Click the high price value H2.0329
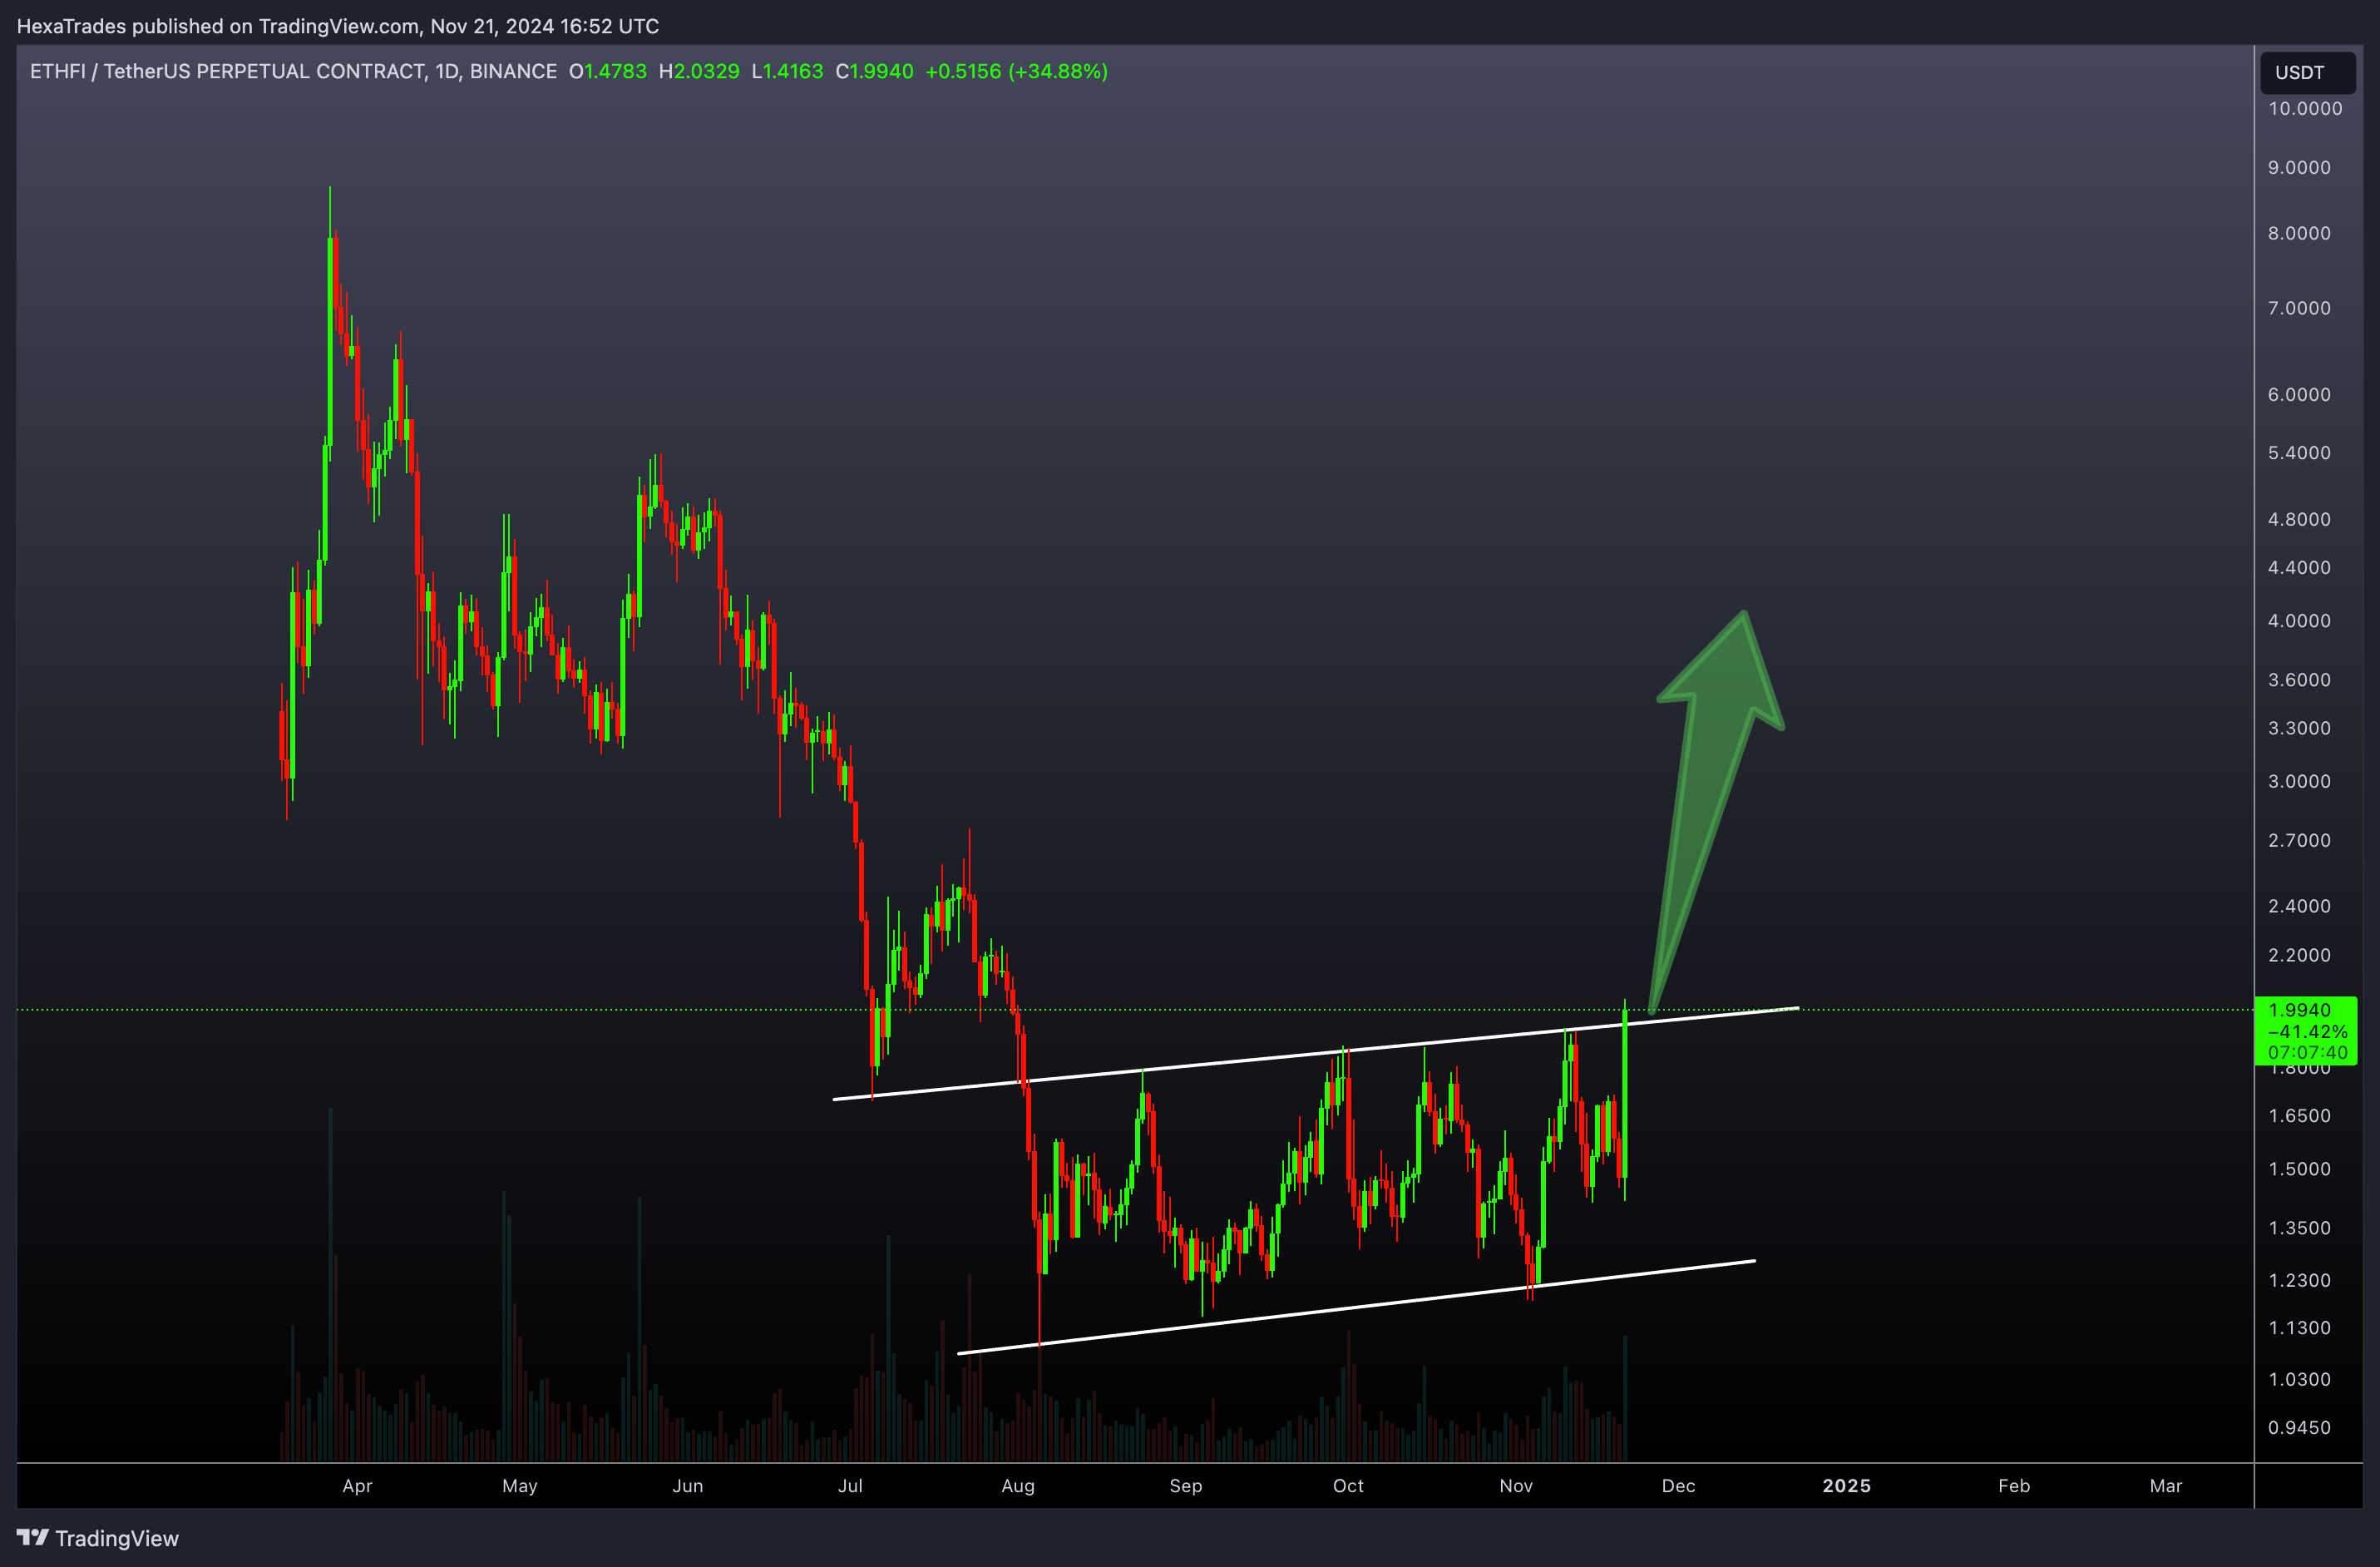 pyautogui.click(x=699, y=71)
